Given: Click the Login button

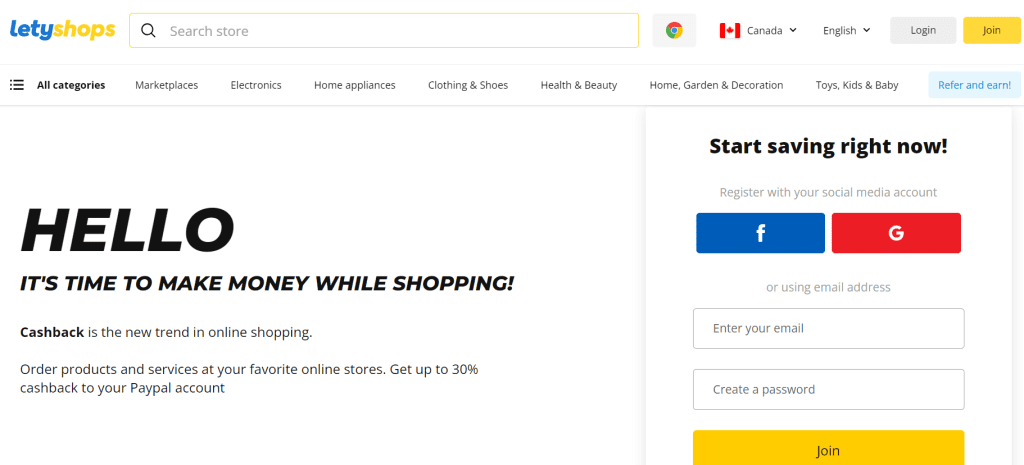Looking at the screenshot, I should click(x=923, y=30).
